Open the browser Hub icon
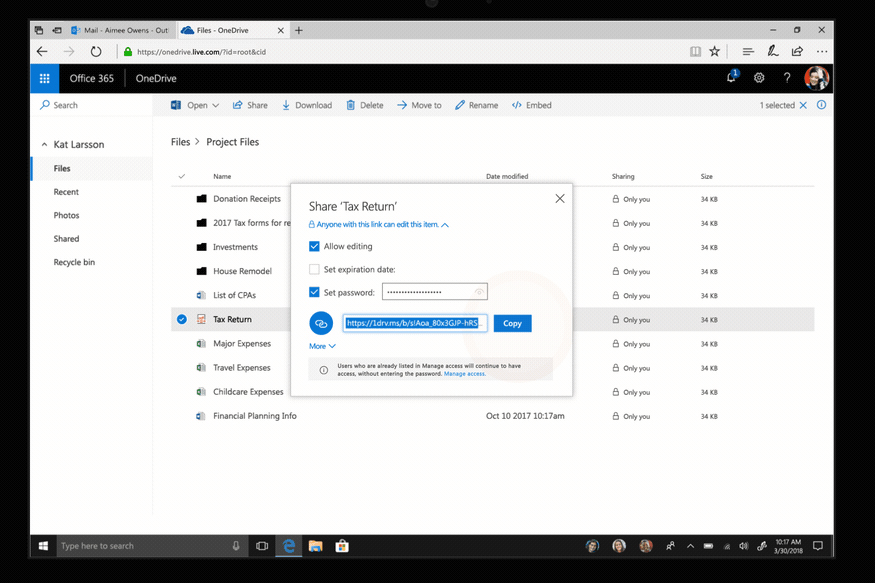 tap(748, 52)
